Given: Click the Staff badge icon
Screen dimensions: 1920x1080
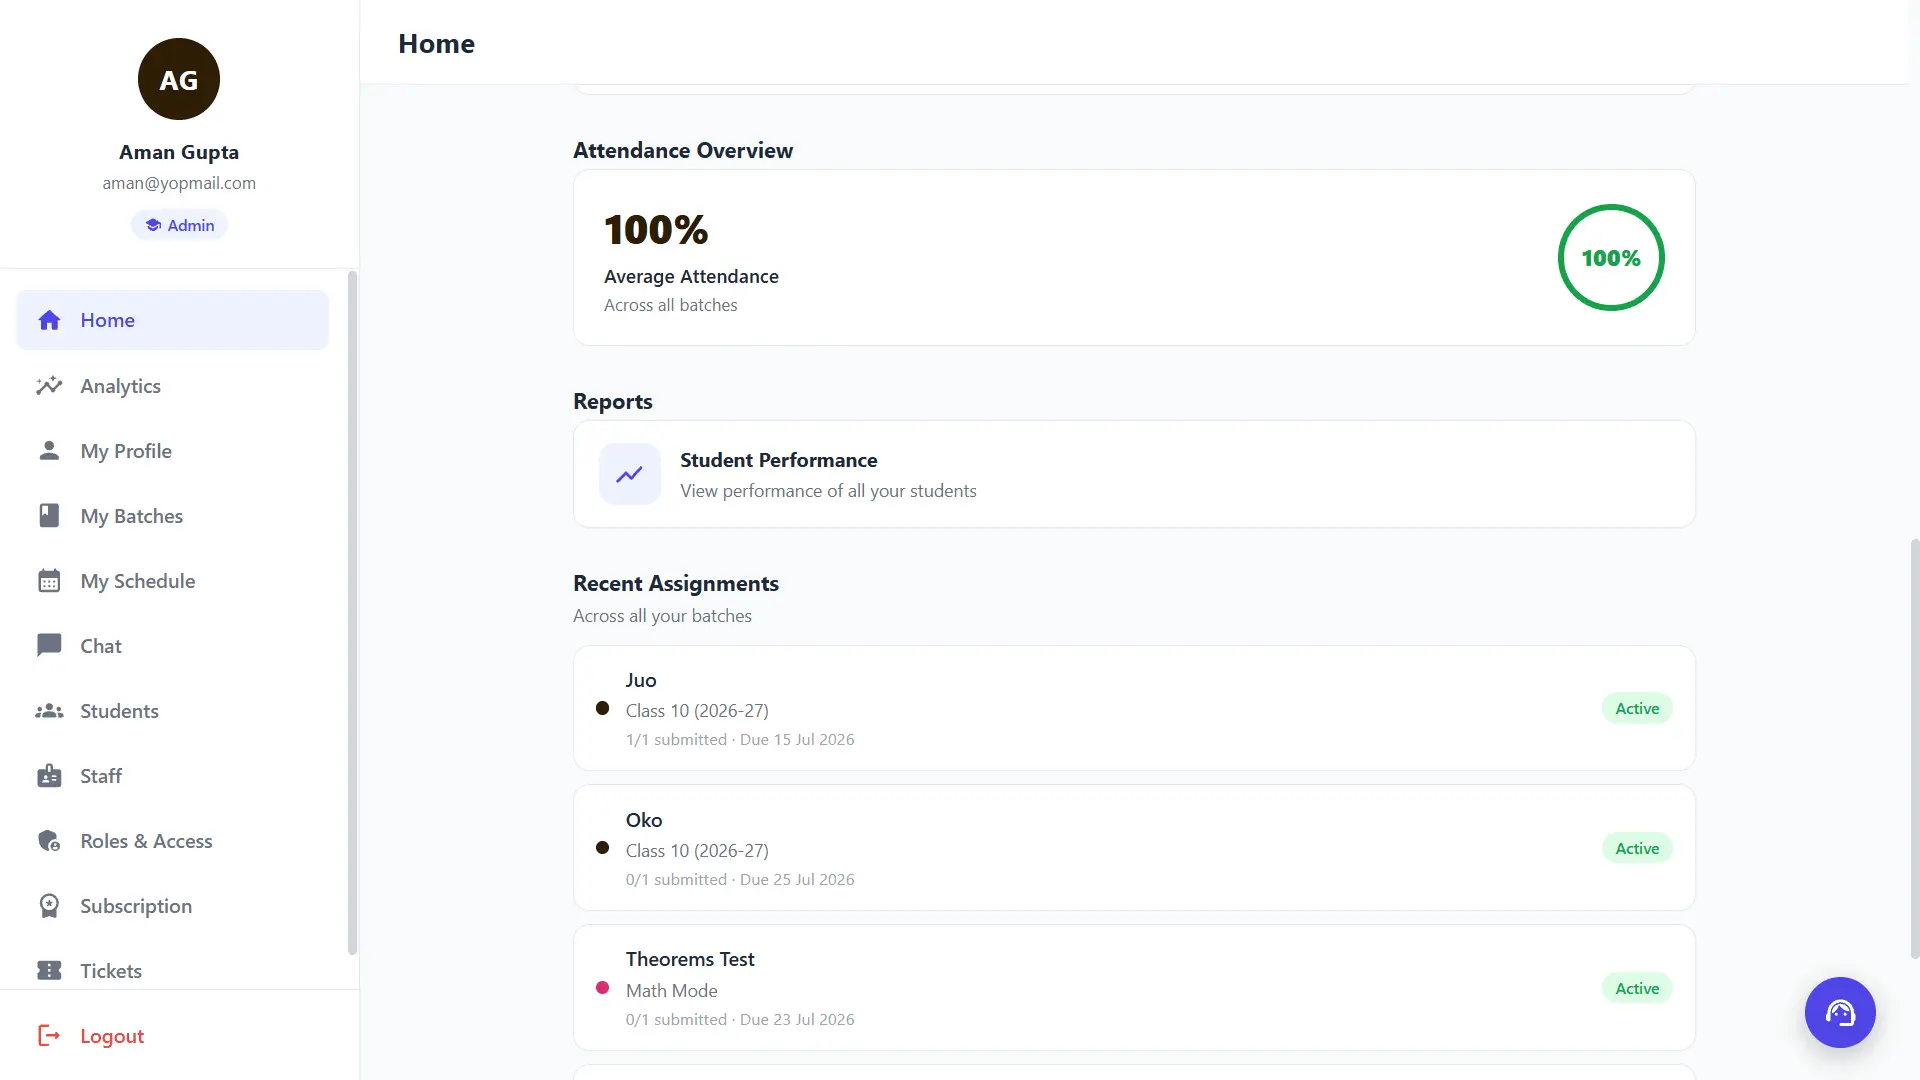Looking at the screenshot, I should point(49,776).
